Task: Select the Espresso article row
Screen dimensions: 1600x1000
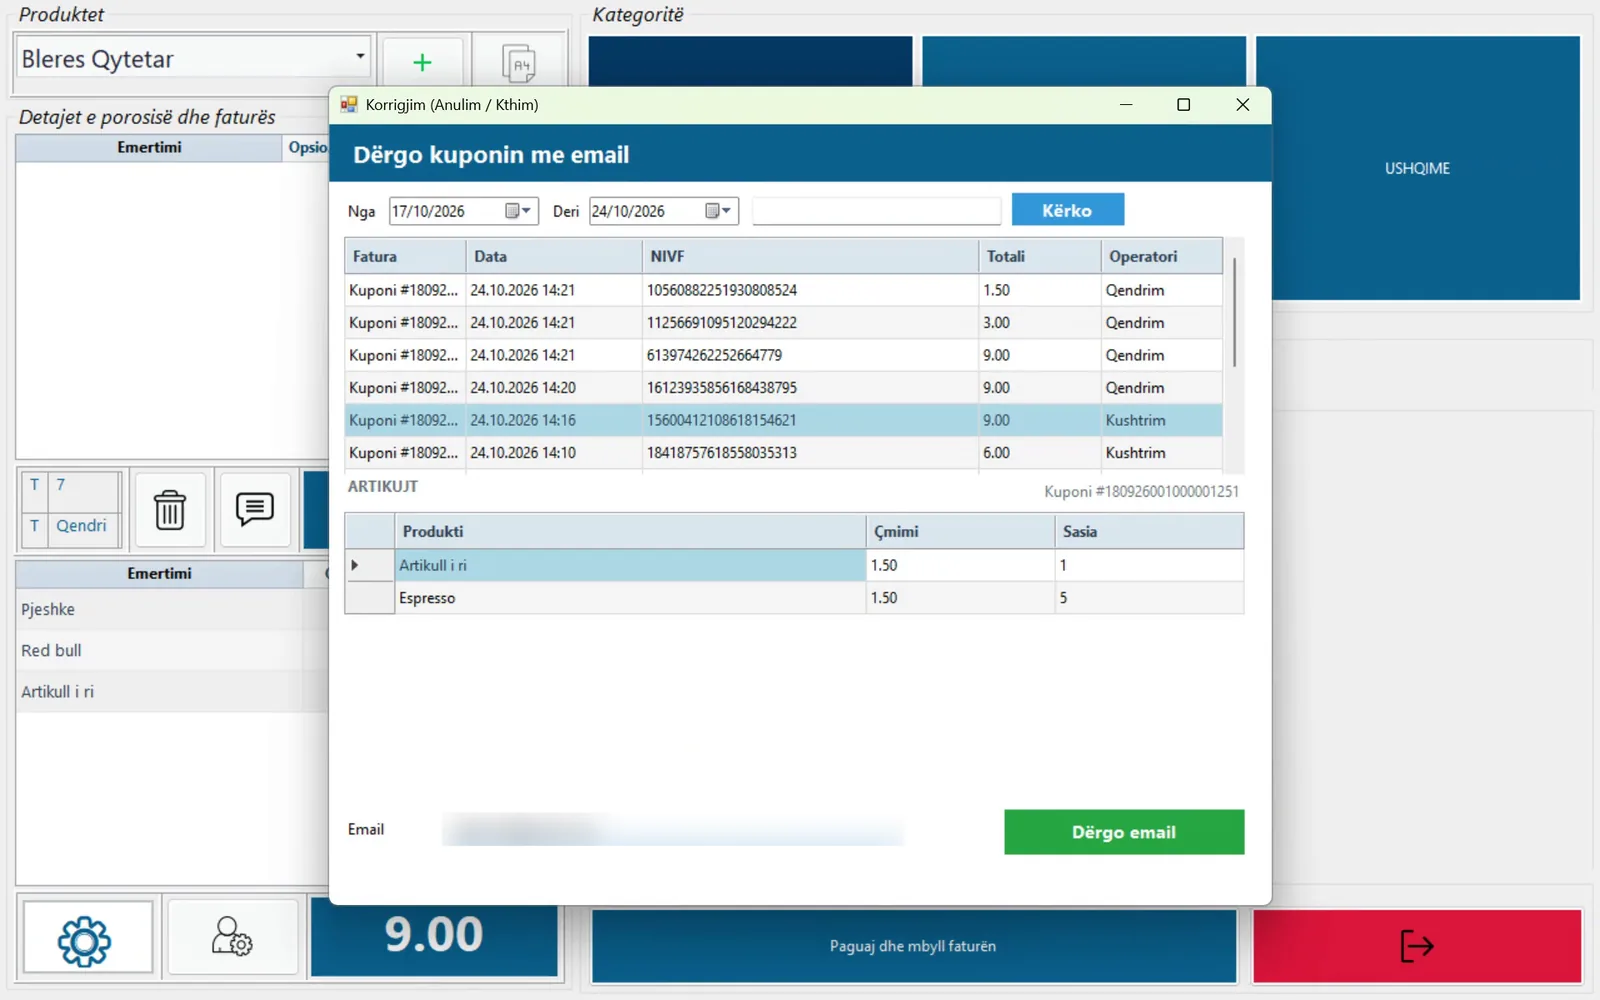Action: tap(794, 598)
